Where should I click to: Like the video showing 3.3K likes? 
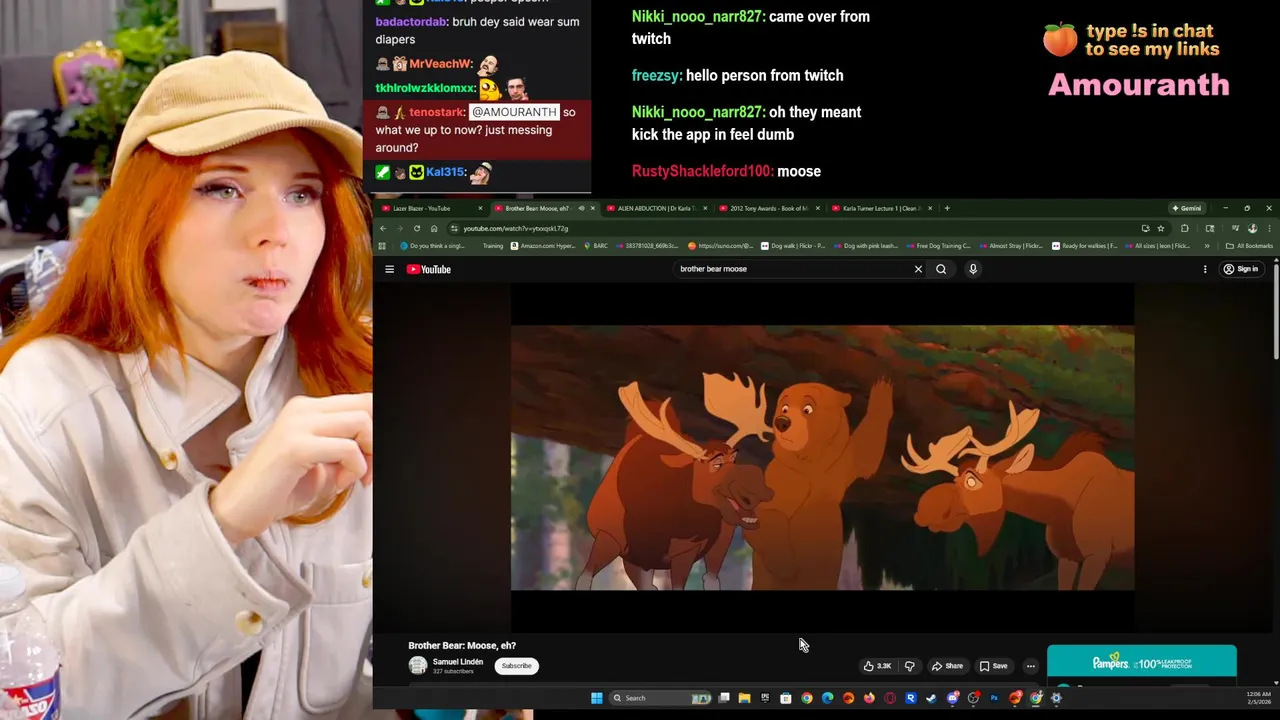coord(878,666)
